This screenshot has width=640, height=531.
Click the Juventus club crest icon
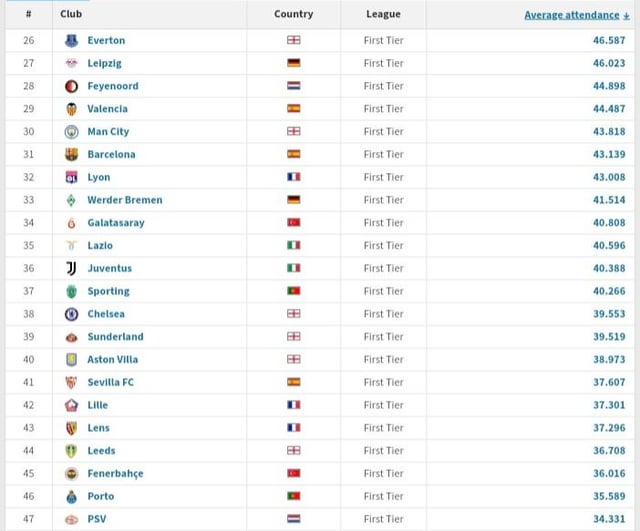coord(71,268)
